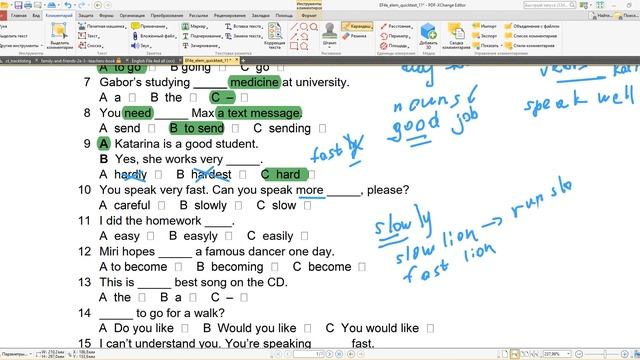Tick checkbox for question 12 option A 'to become'

[x=178, y=267]
